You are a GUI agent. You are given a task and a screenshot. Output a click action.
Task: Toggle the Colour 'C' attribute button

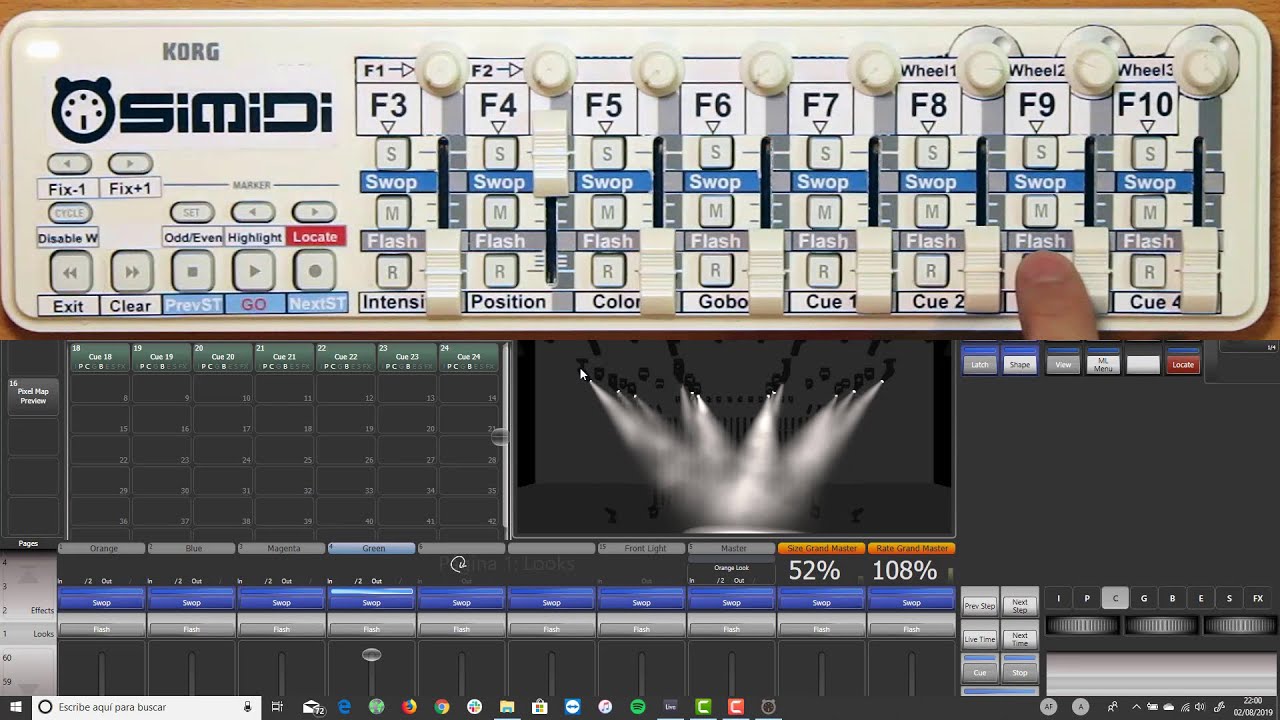(1116, 598)
